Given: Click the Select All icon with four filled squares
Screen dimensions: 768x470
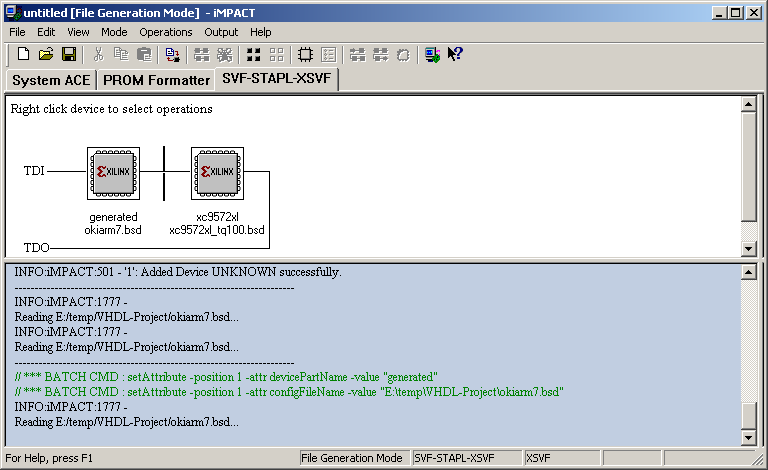Looking at the screenshot, I should coord(253,54).
